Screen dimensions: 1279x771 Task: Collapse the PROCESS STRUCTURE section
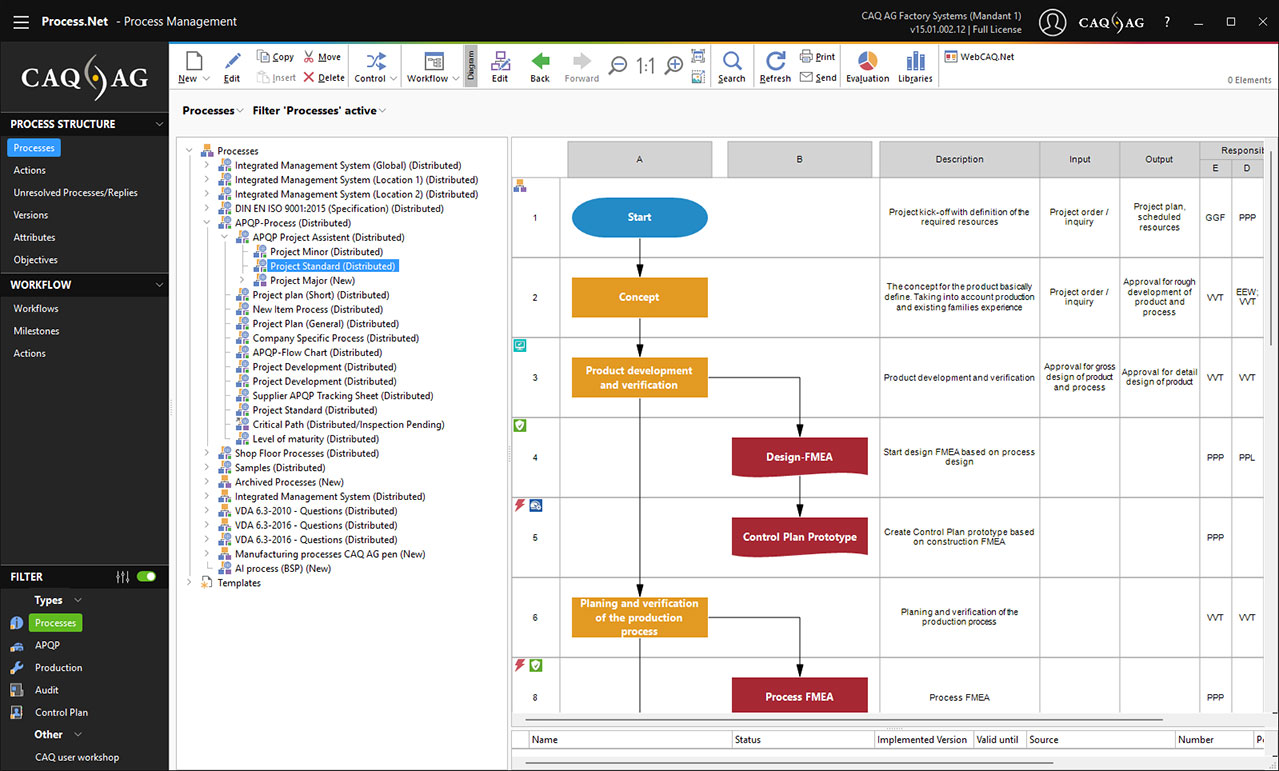tap(159, 124)
